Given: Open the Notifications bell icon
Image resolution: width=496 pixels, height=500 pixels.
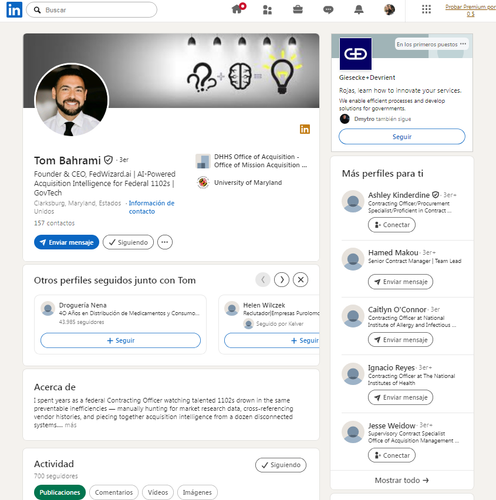Looking at the screenshot, I should [x=359, y=9].
